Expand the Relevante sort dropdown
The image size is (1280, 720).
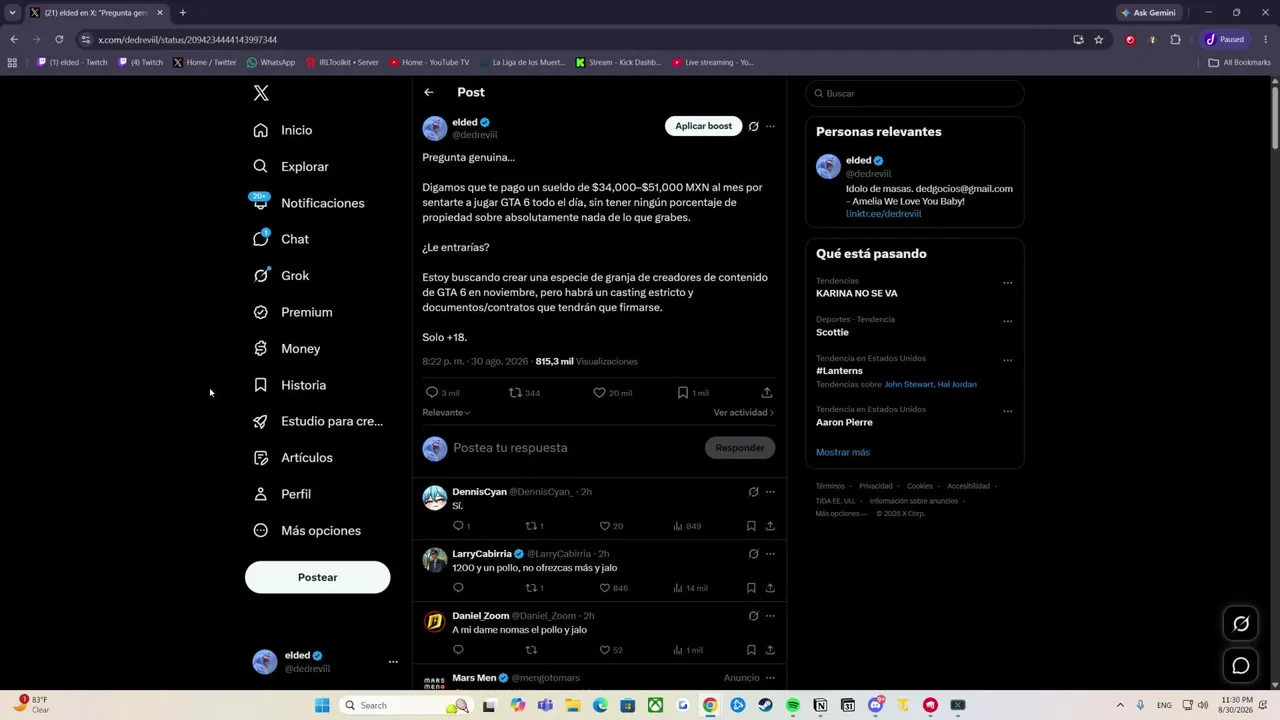(x=446, y=412)
